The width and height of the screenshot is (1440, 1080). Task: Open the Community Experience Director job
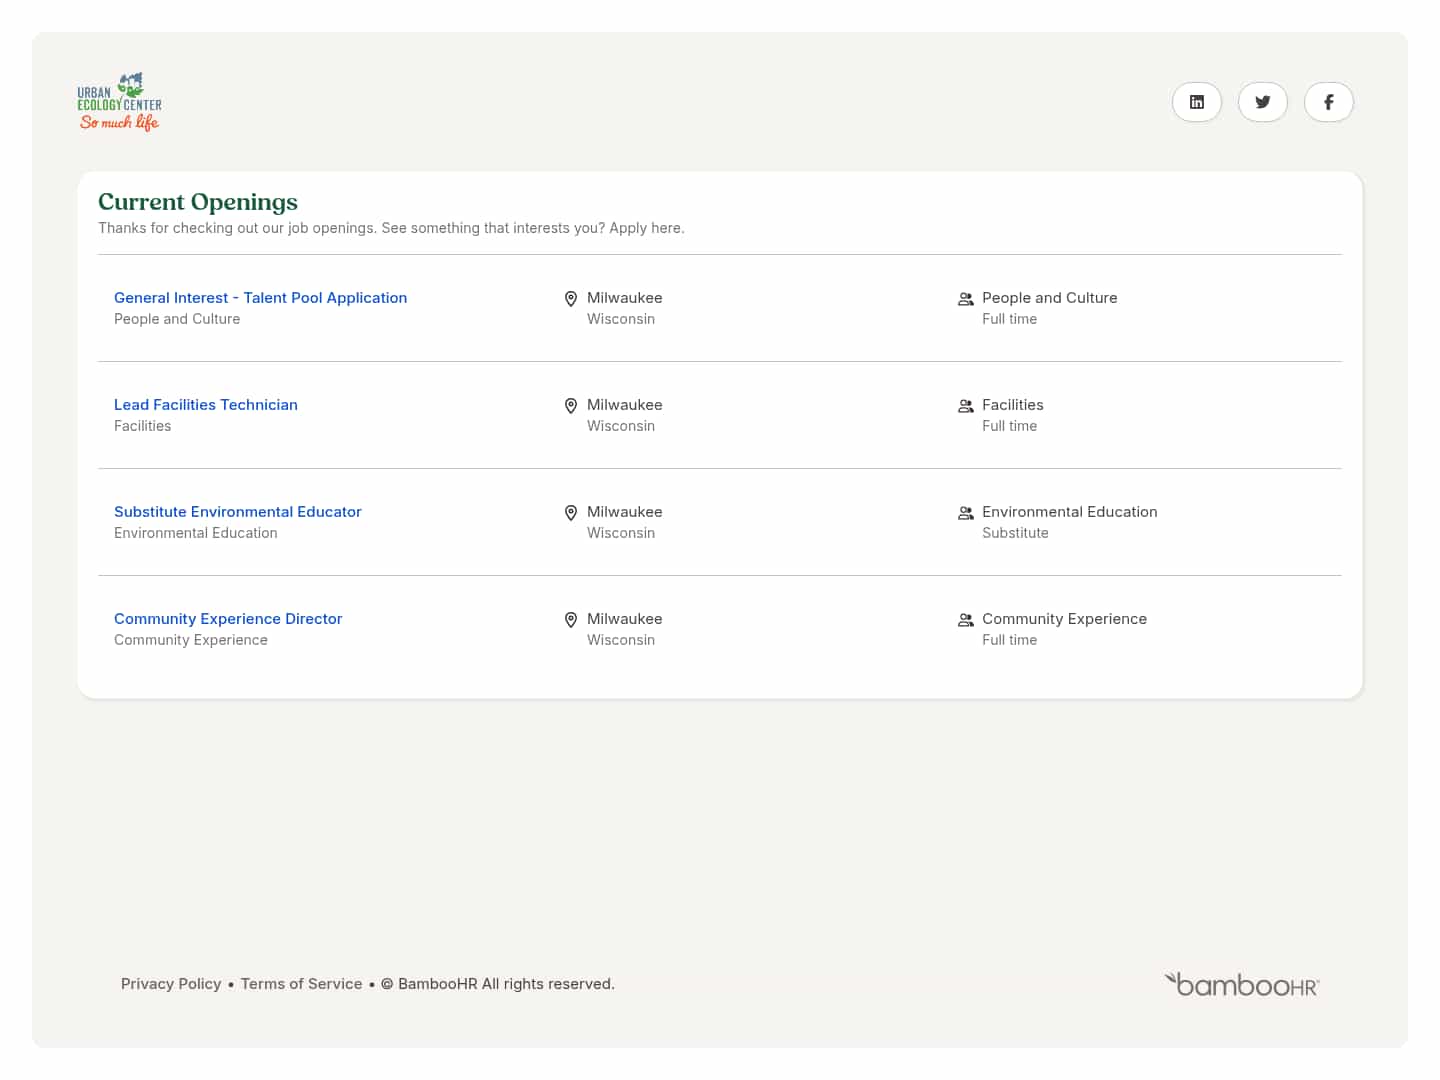click(228, 619)
